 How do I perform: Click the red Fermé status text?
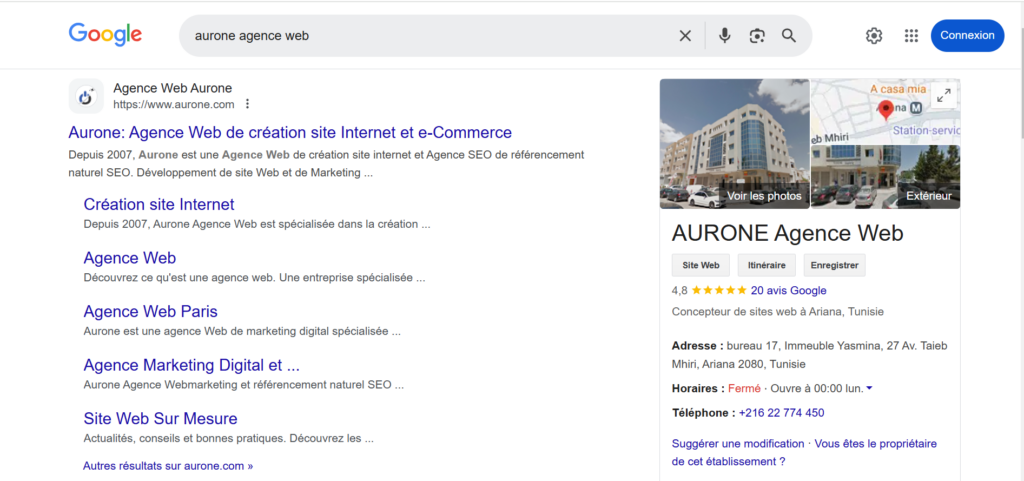pos(744,388)
